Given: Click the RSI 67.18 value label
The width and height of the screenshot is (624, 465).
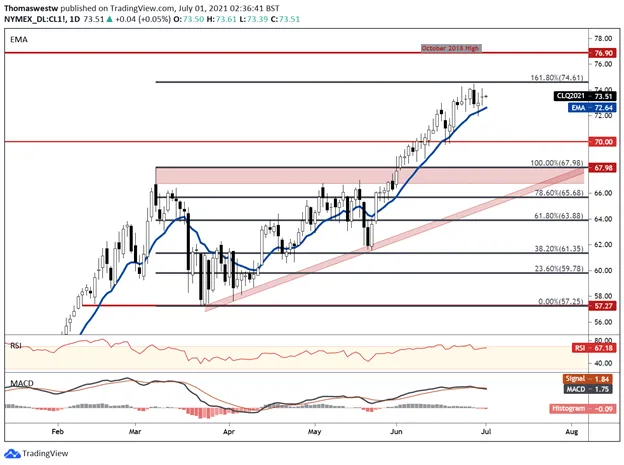Looking at the screenshot, I should tap(594, 348).
